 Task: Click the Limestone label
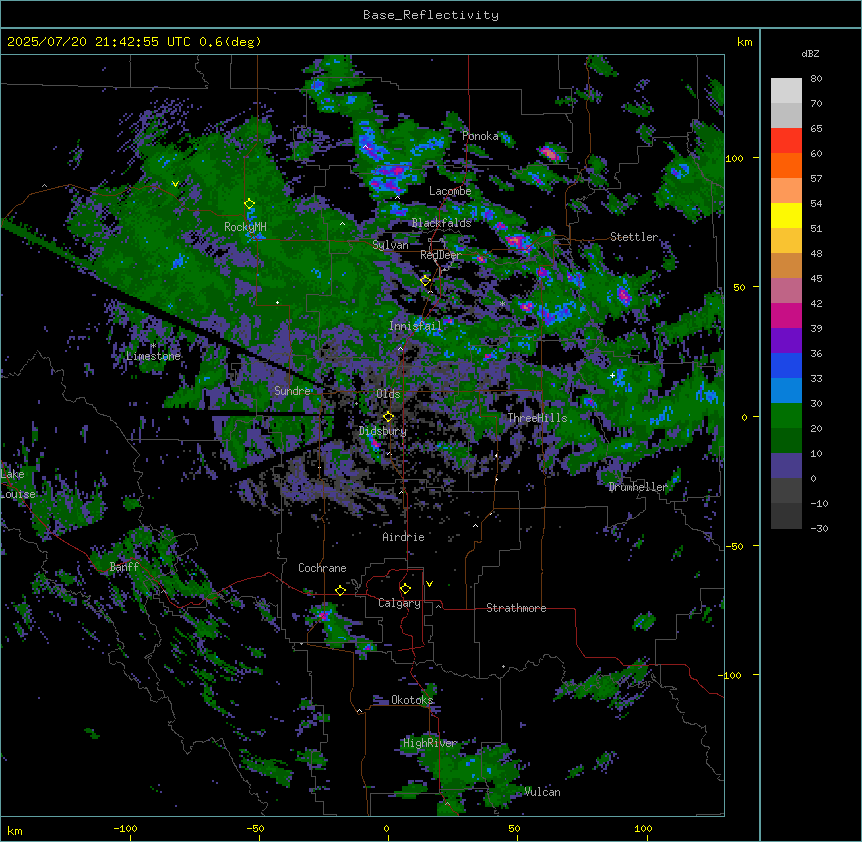153,356
